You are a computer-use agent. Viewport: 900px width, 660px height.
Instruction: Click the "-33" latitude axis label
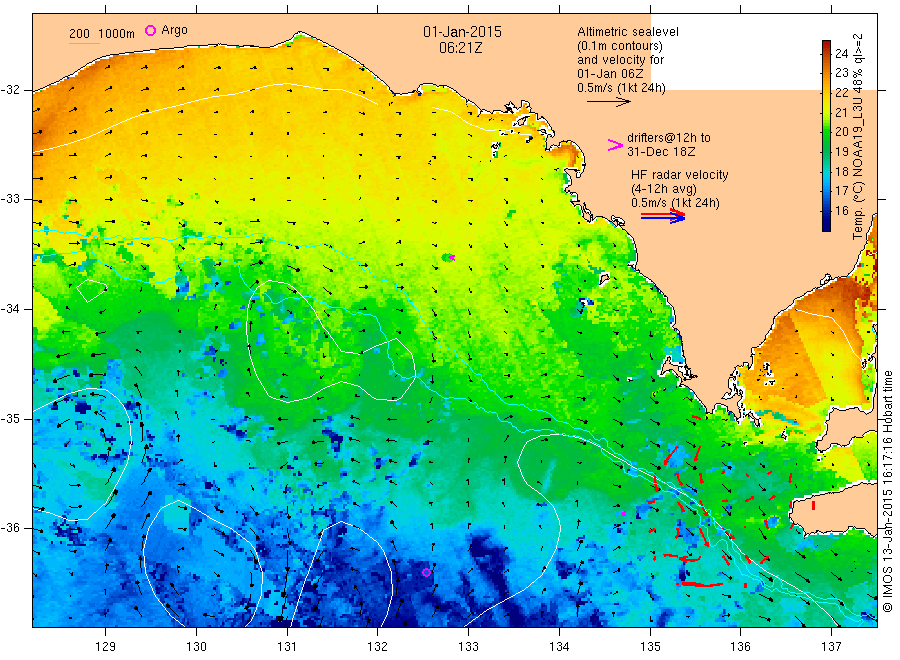point(10,199)
